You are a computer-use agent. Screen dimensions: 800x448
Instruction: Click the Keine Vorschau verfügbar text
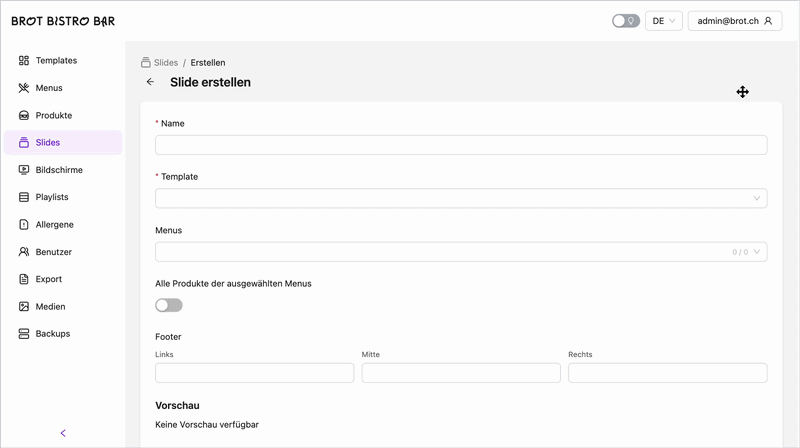(x=207, y=425)
